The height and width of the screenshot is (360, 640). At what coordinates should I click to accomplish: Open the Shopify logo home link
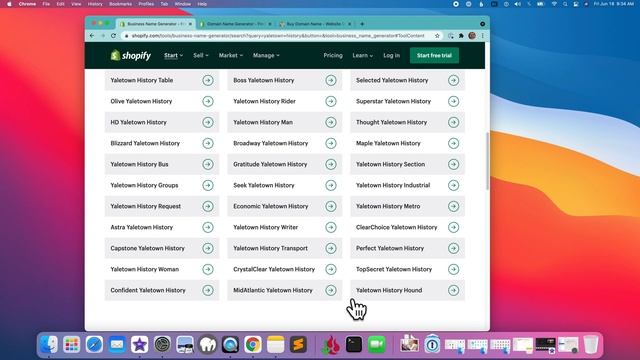tap(131, 55)
